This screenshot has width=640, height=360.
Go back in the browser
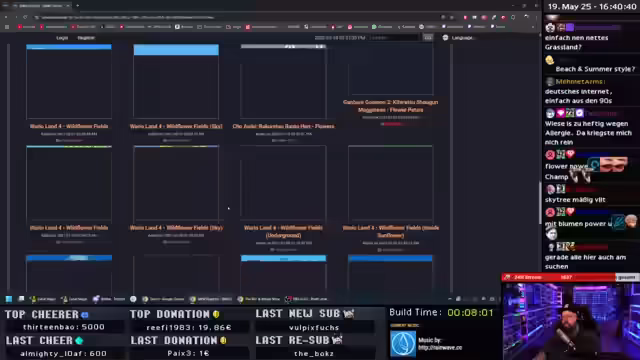click(6, 17)
